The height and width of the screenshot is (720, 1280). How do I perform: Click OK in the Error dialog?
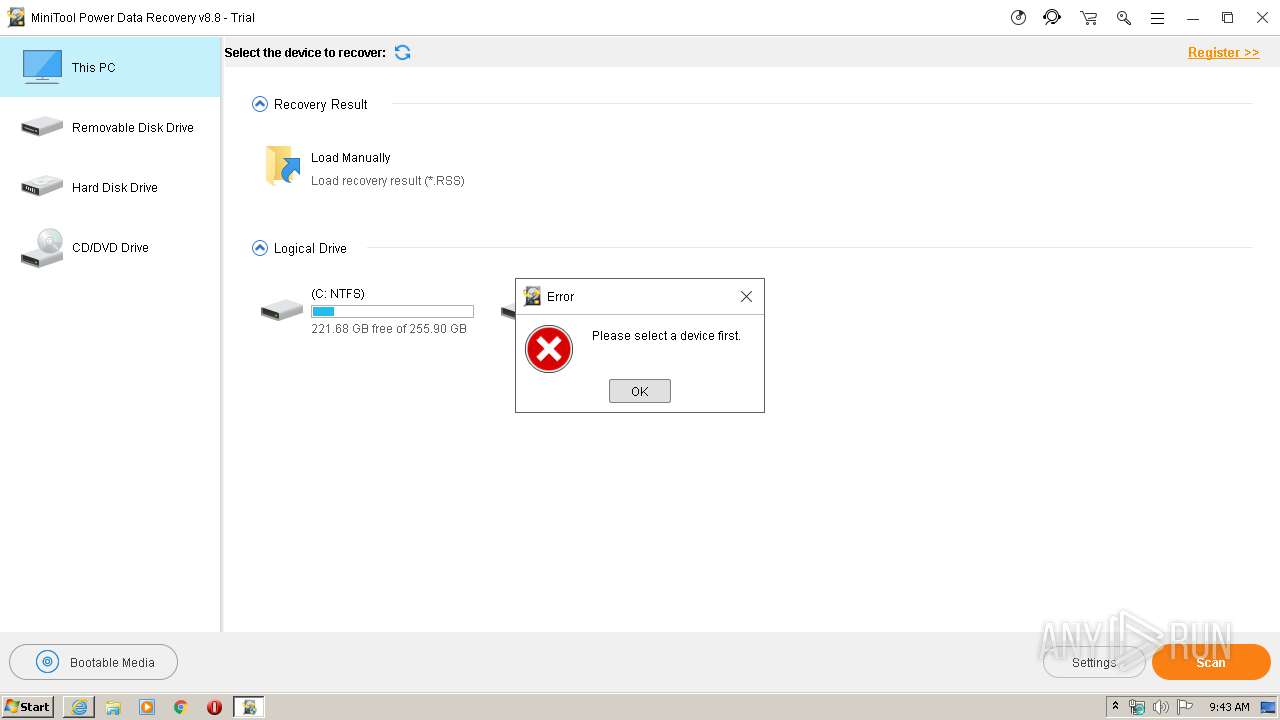point(640,391)
